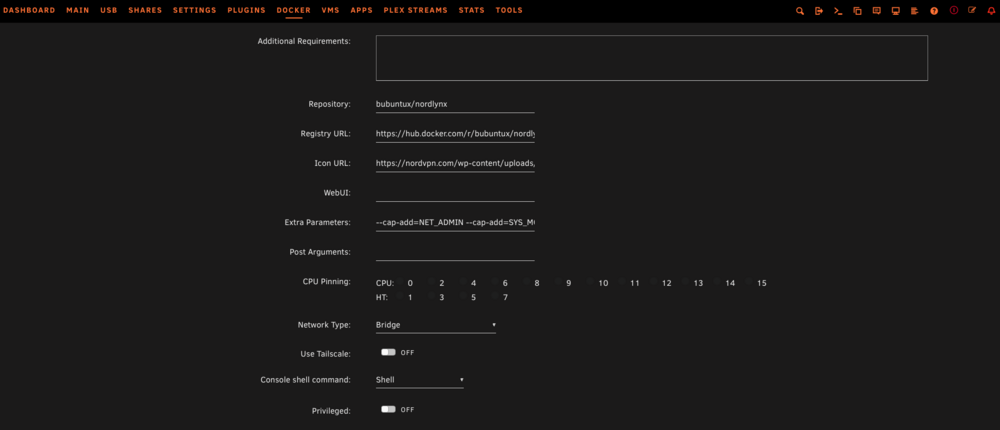
Task: Check HT pinning box for thread 1
Action: click(x=401, y=297)
